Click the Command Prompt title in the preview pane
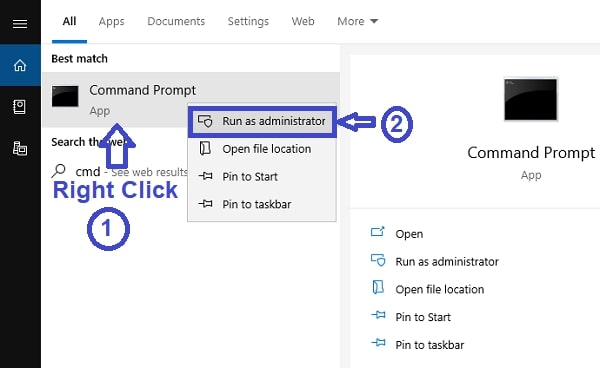Image resolution: width=600 pixels, height=368 pixels. click(531, 153)
